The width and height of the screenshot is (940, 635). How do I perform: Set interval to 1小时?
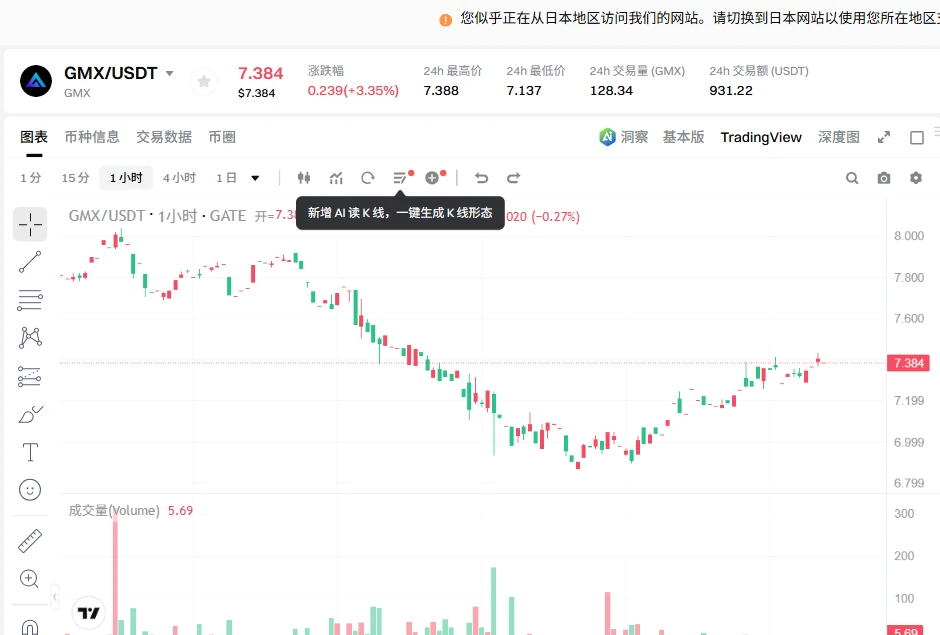click(x=126, y=177)
